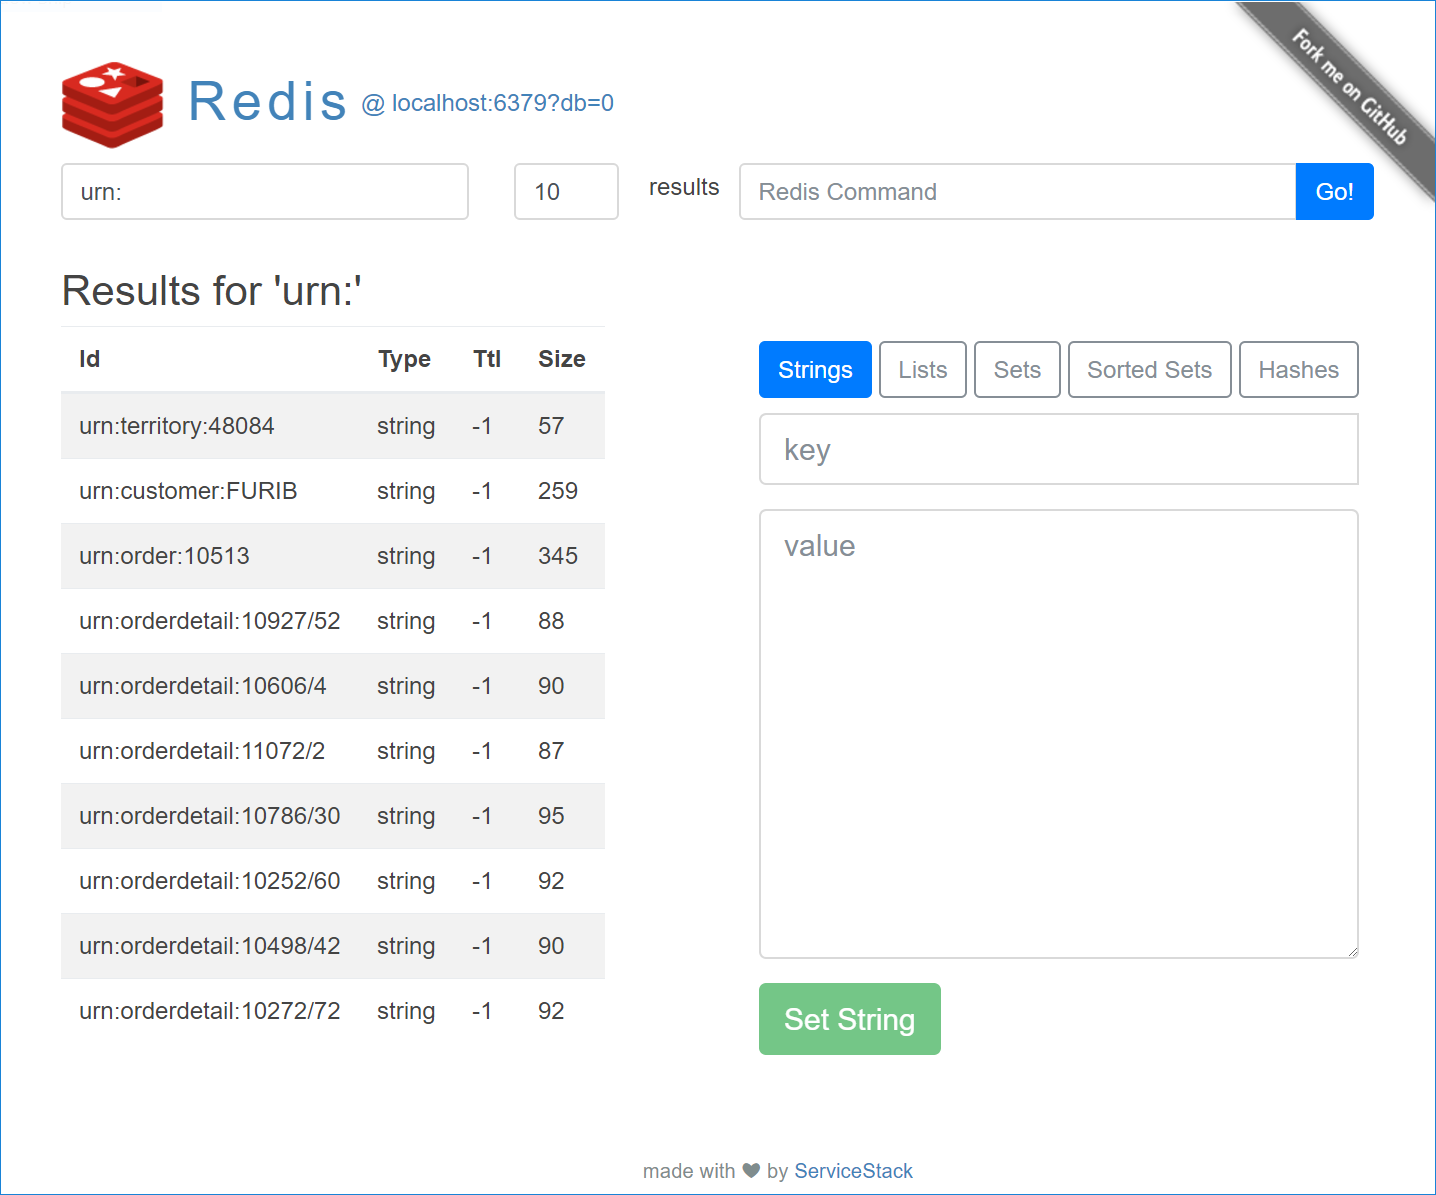Click the Redis title heading
This screenshot has height=1195, width=1436.
point(267,101)
